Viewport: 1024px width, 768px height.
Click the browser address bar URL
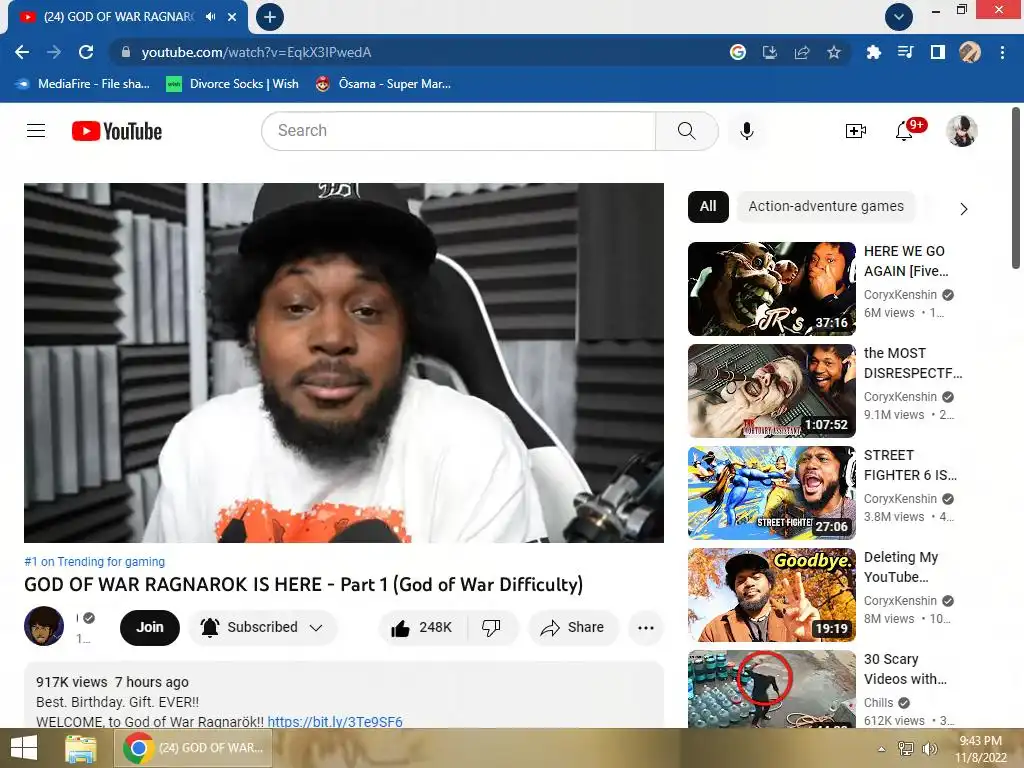pyautogui.click(x=256, y=52)
